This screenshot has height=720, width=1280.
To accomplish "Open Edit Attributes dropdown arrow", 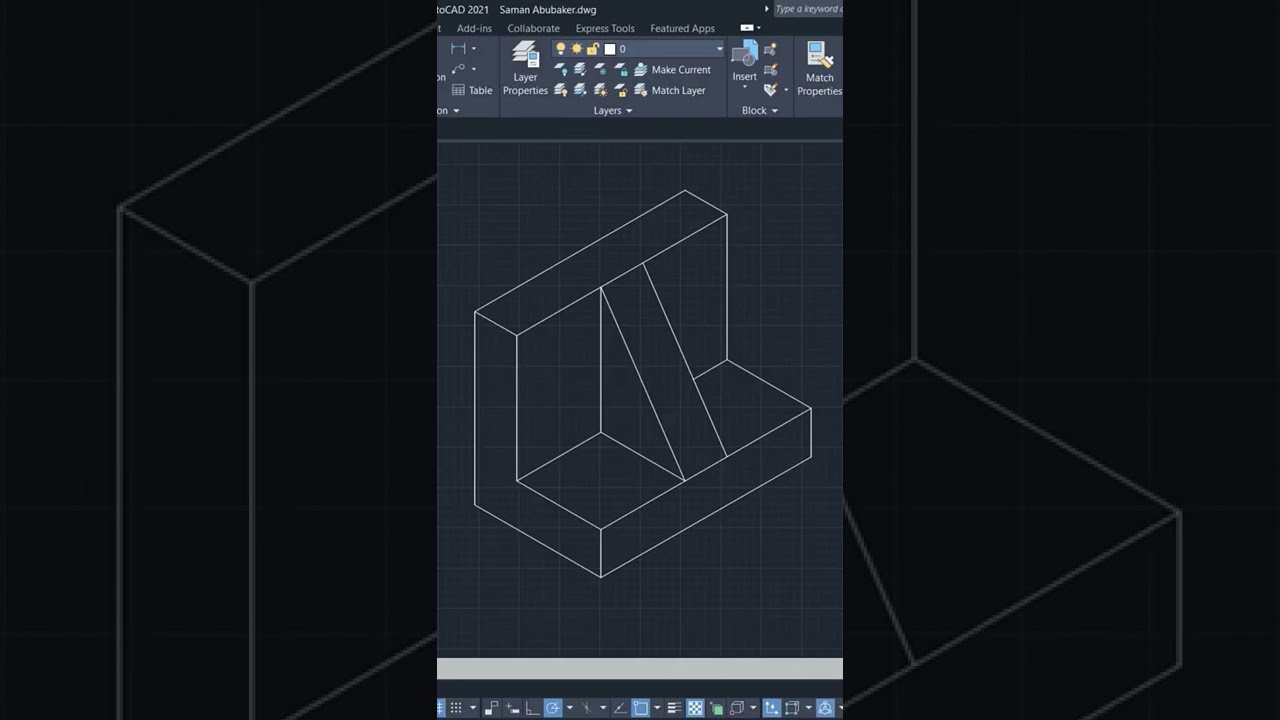I will pyautogui.click(x=786, y=90).
